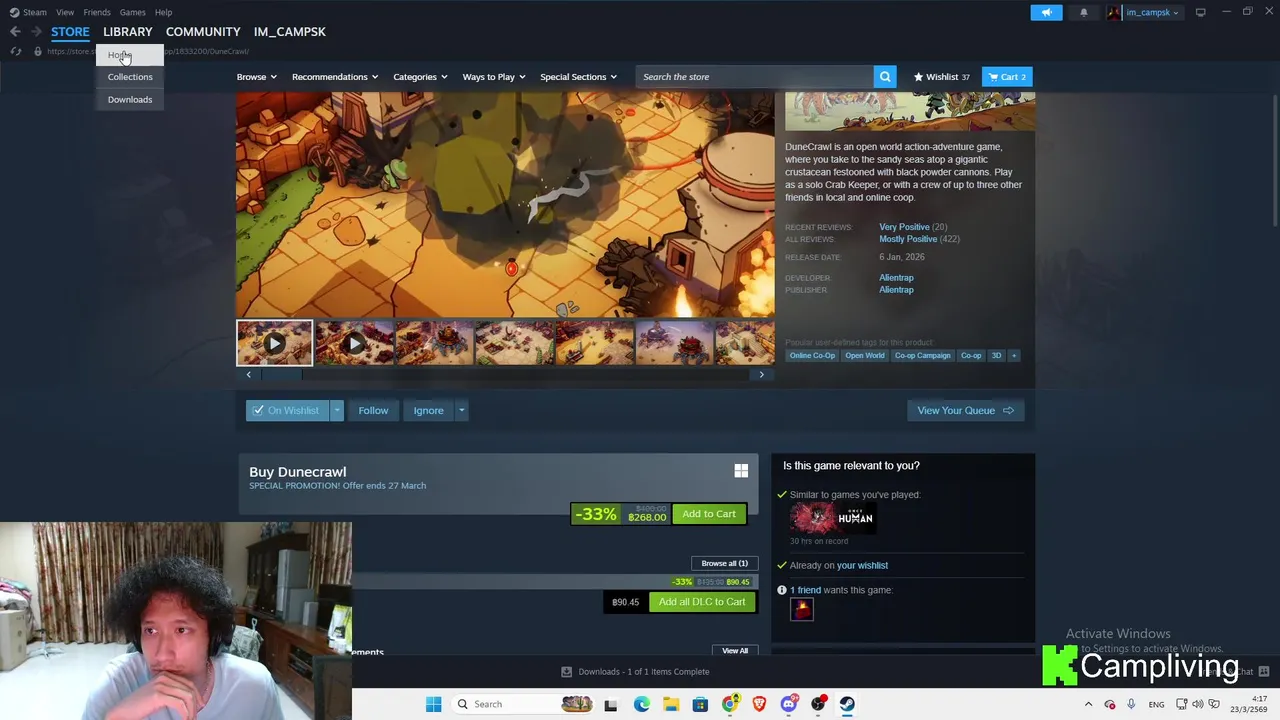Open Brave browser from the taskbar
This screenshot has height=720, width=1280.
(759, 704)
